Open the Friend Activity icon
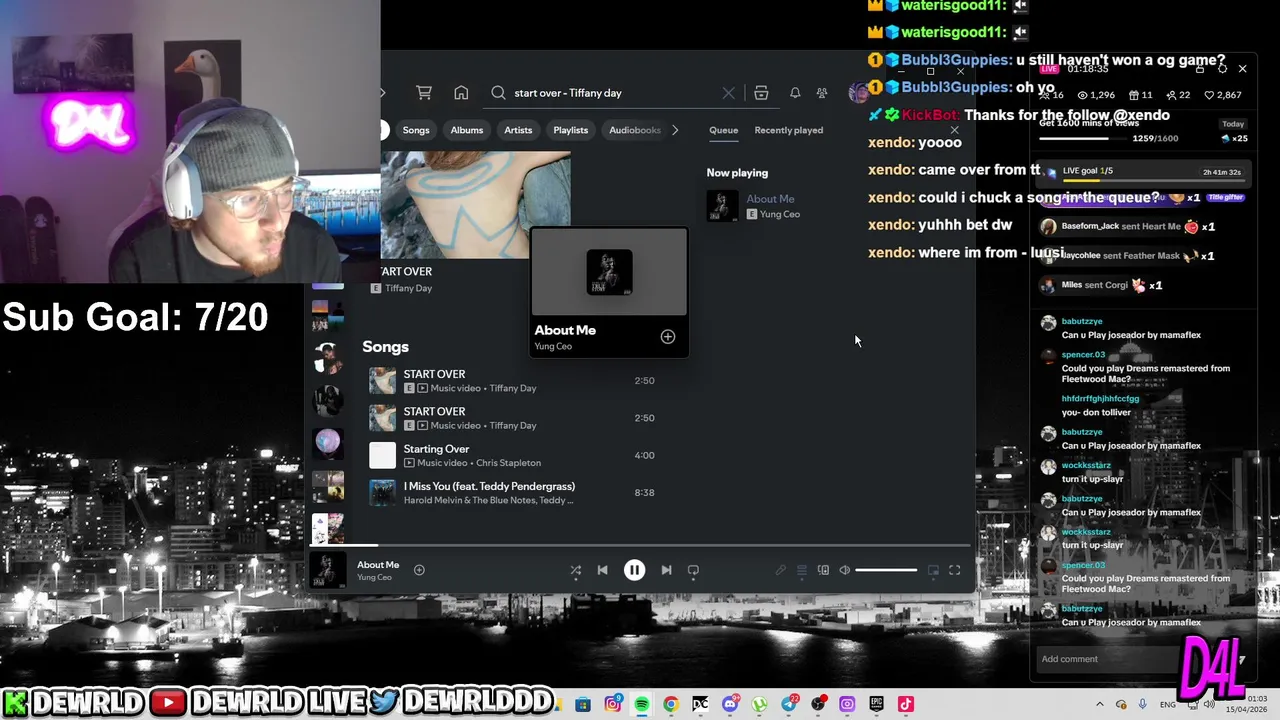This screenshot has width=1280, height=720. (x=822, y=93)
